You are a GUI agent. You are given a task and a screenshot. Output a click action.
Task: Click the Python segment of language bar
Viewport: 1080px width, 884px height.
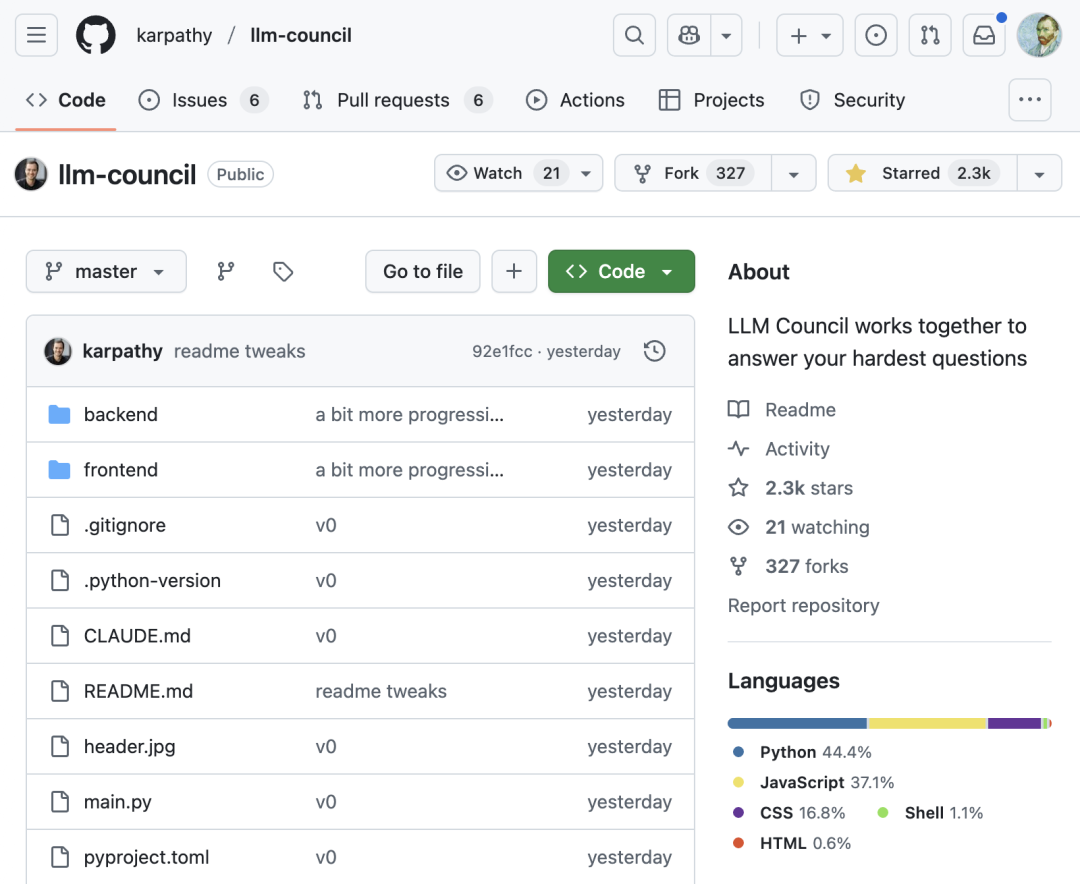797,723
